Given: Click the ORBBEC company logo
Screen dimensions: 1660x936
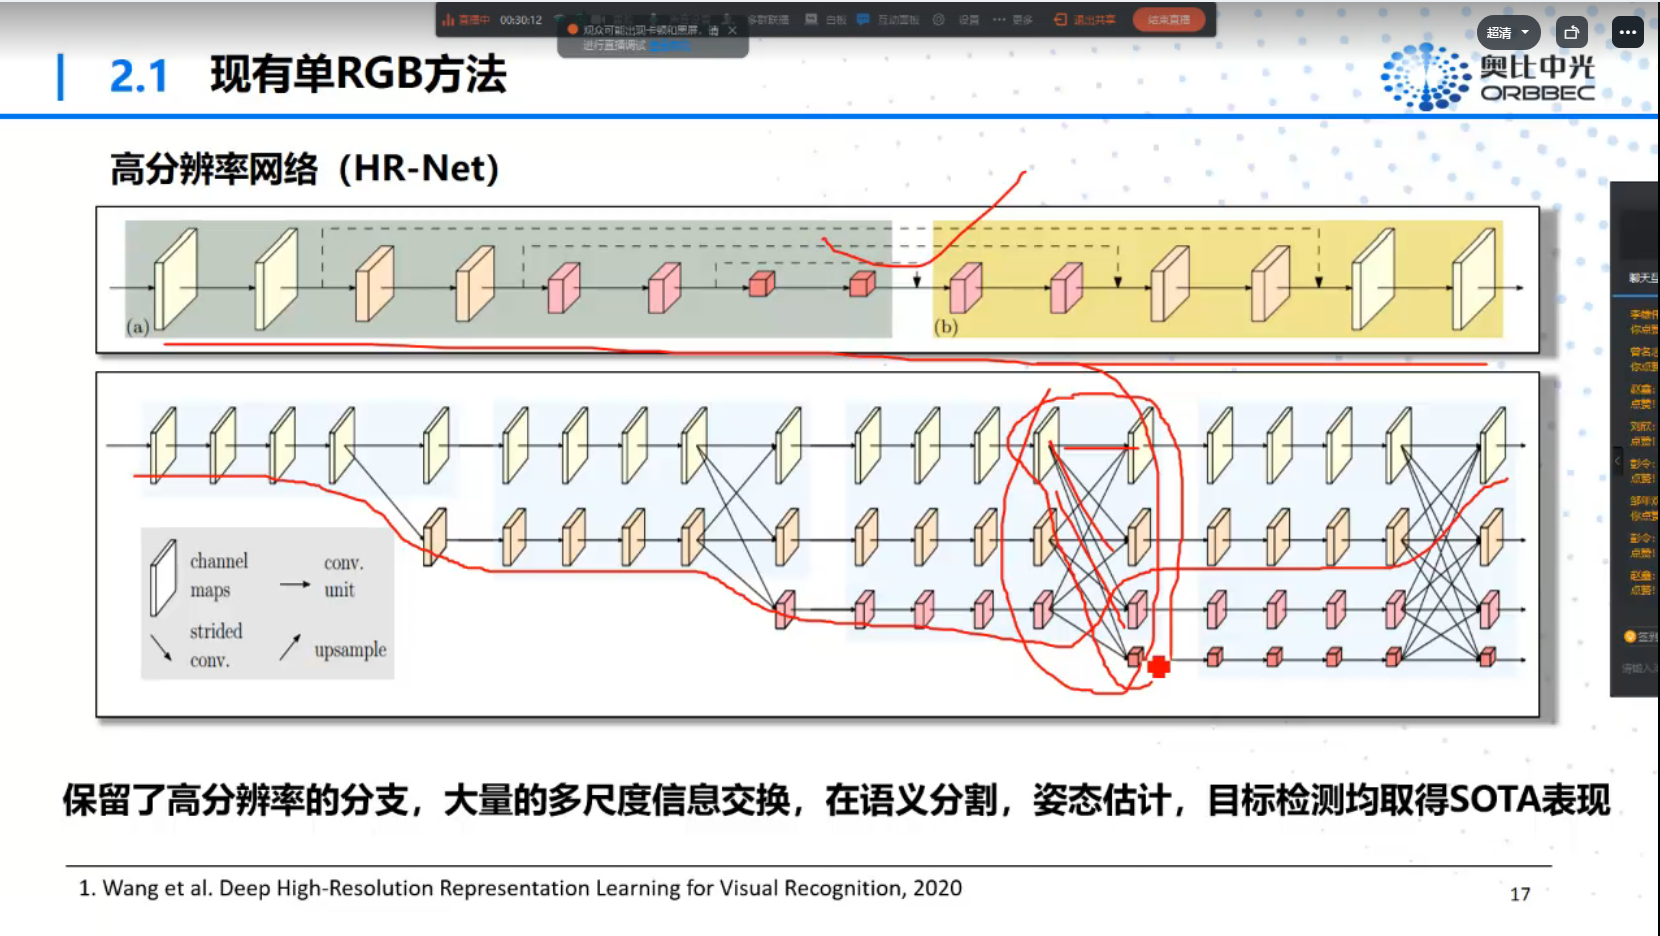Looking at the screenshot, I should (x=1488, y=76).
